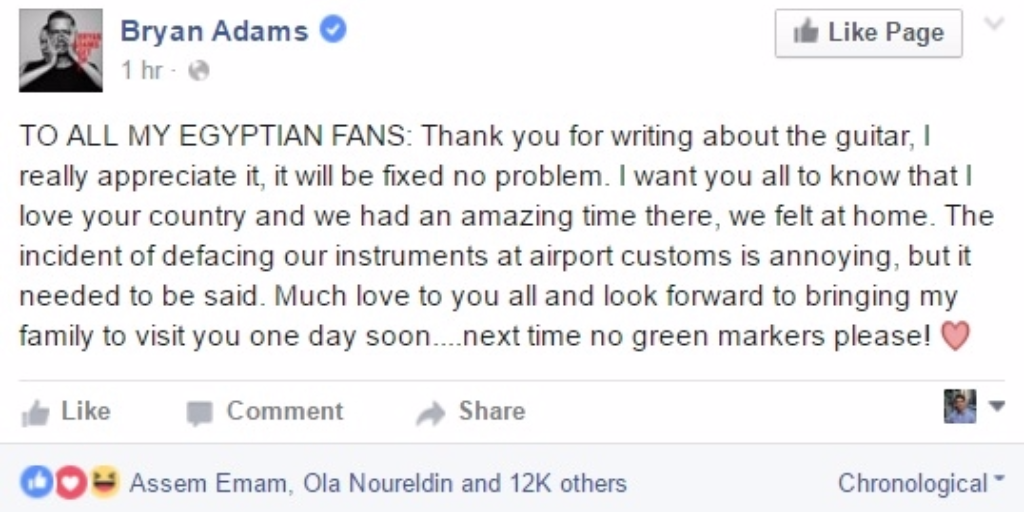The width and height of the screenshot is (1024, 512).
Task: Click the small user avatar thumbnail
Action: [x=960, y=406]
